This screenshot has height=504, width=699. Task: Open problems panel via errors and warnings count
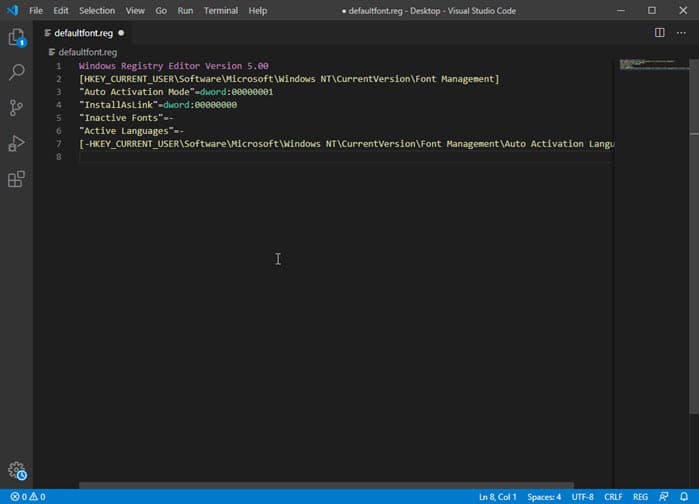(28, 496)
